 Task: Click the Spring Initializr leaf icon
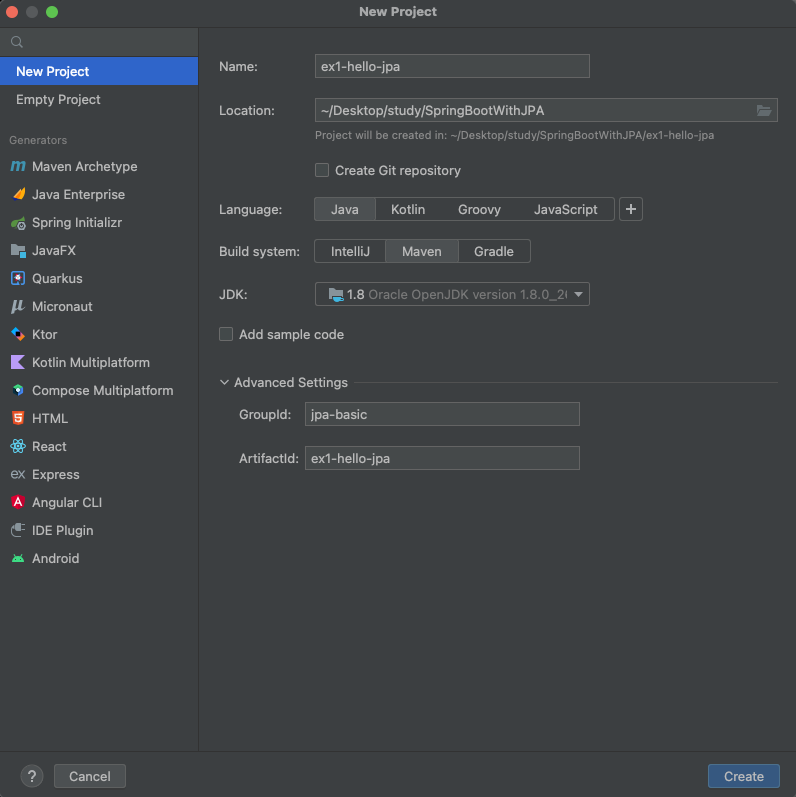(18, 223)
